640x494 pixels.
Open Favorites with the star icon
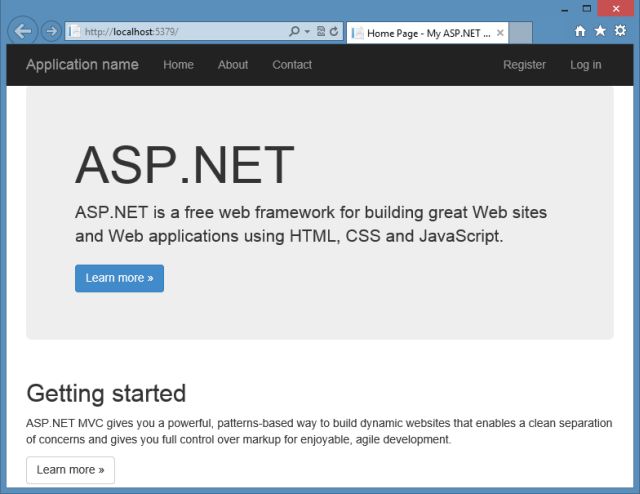[x=600, y=31]
